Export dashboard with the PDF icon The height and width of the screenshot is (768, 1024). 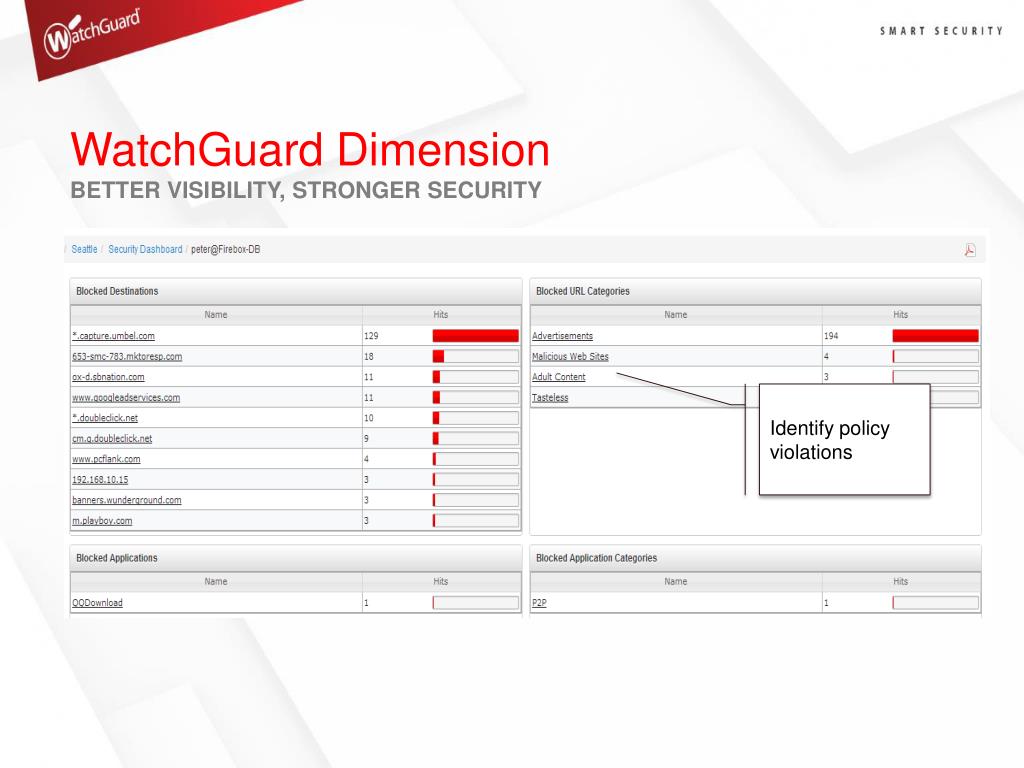coord(970,250)
